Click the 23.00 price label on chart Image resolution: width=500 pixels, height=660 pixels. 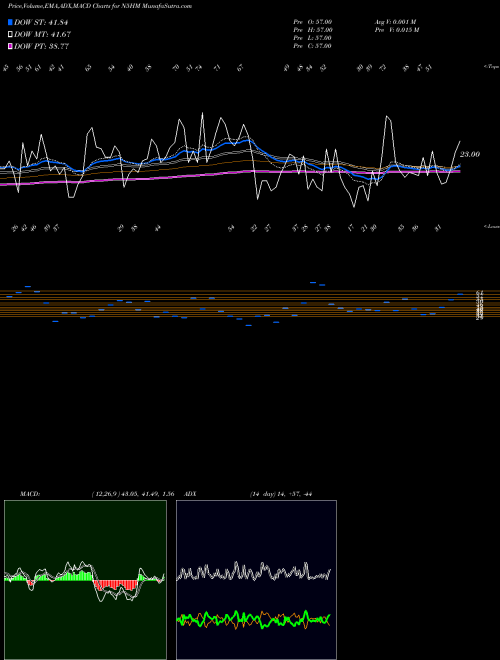pos(470,154)
